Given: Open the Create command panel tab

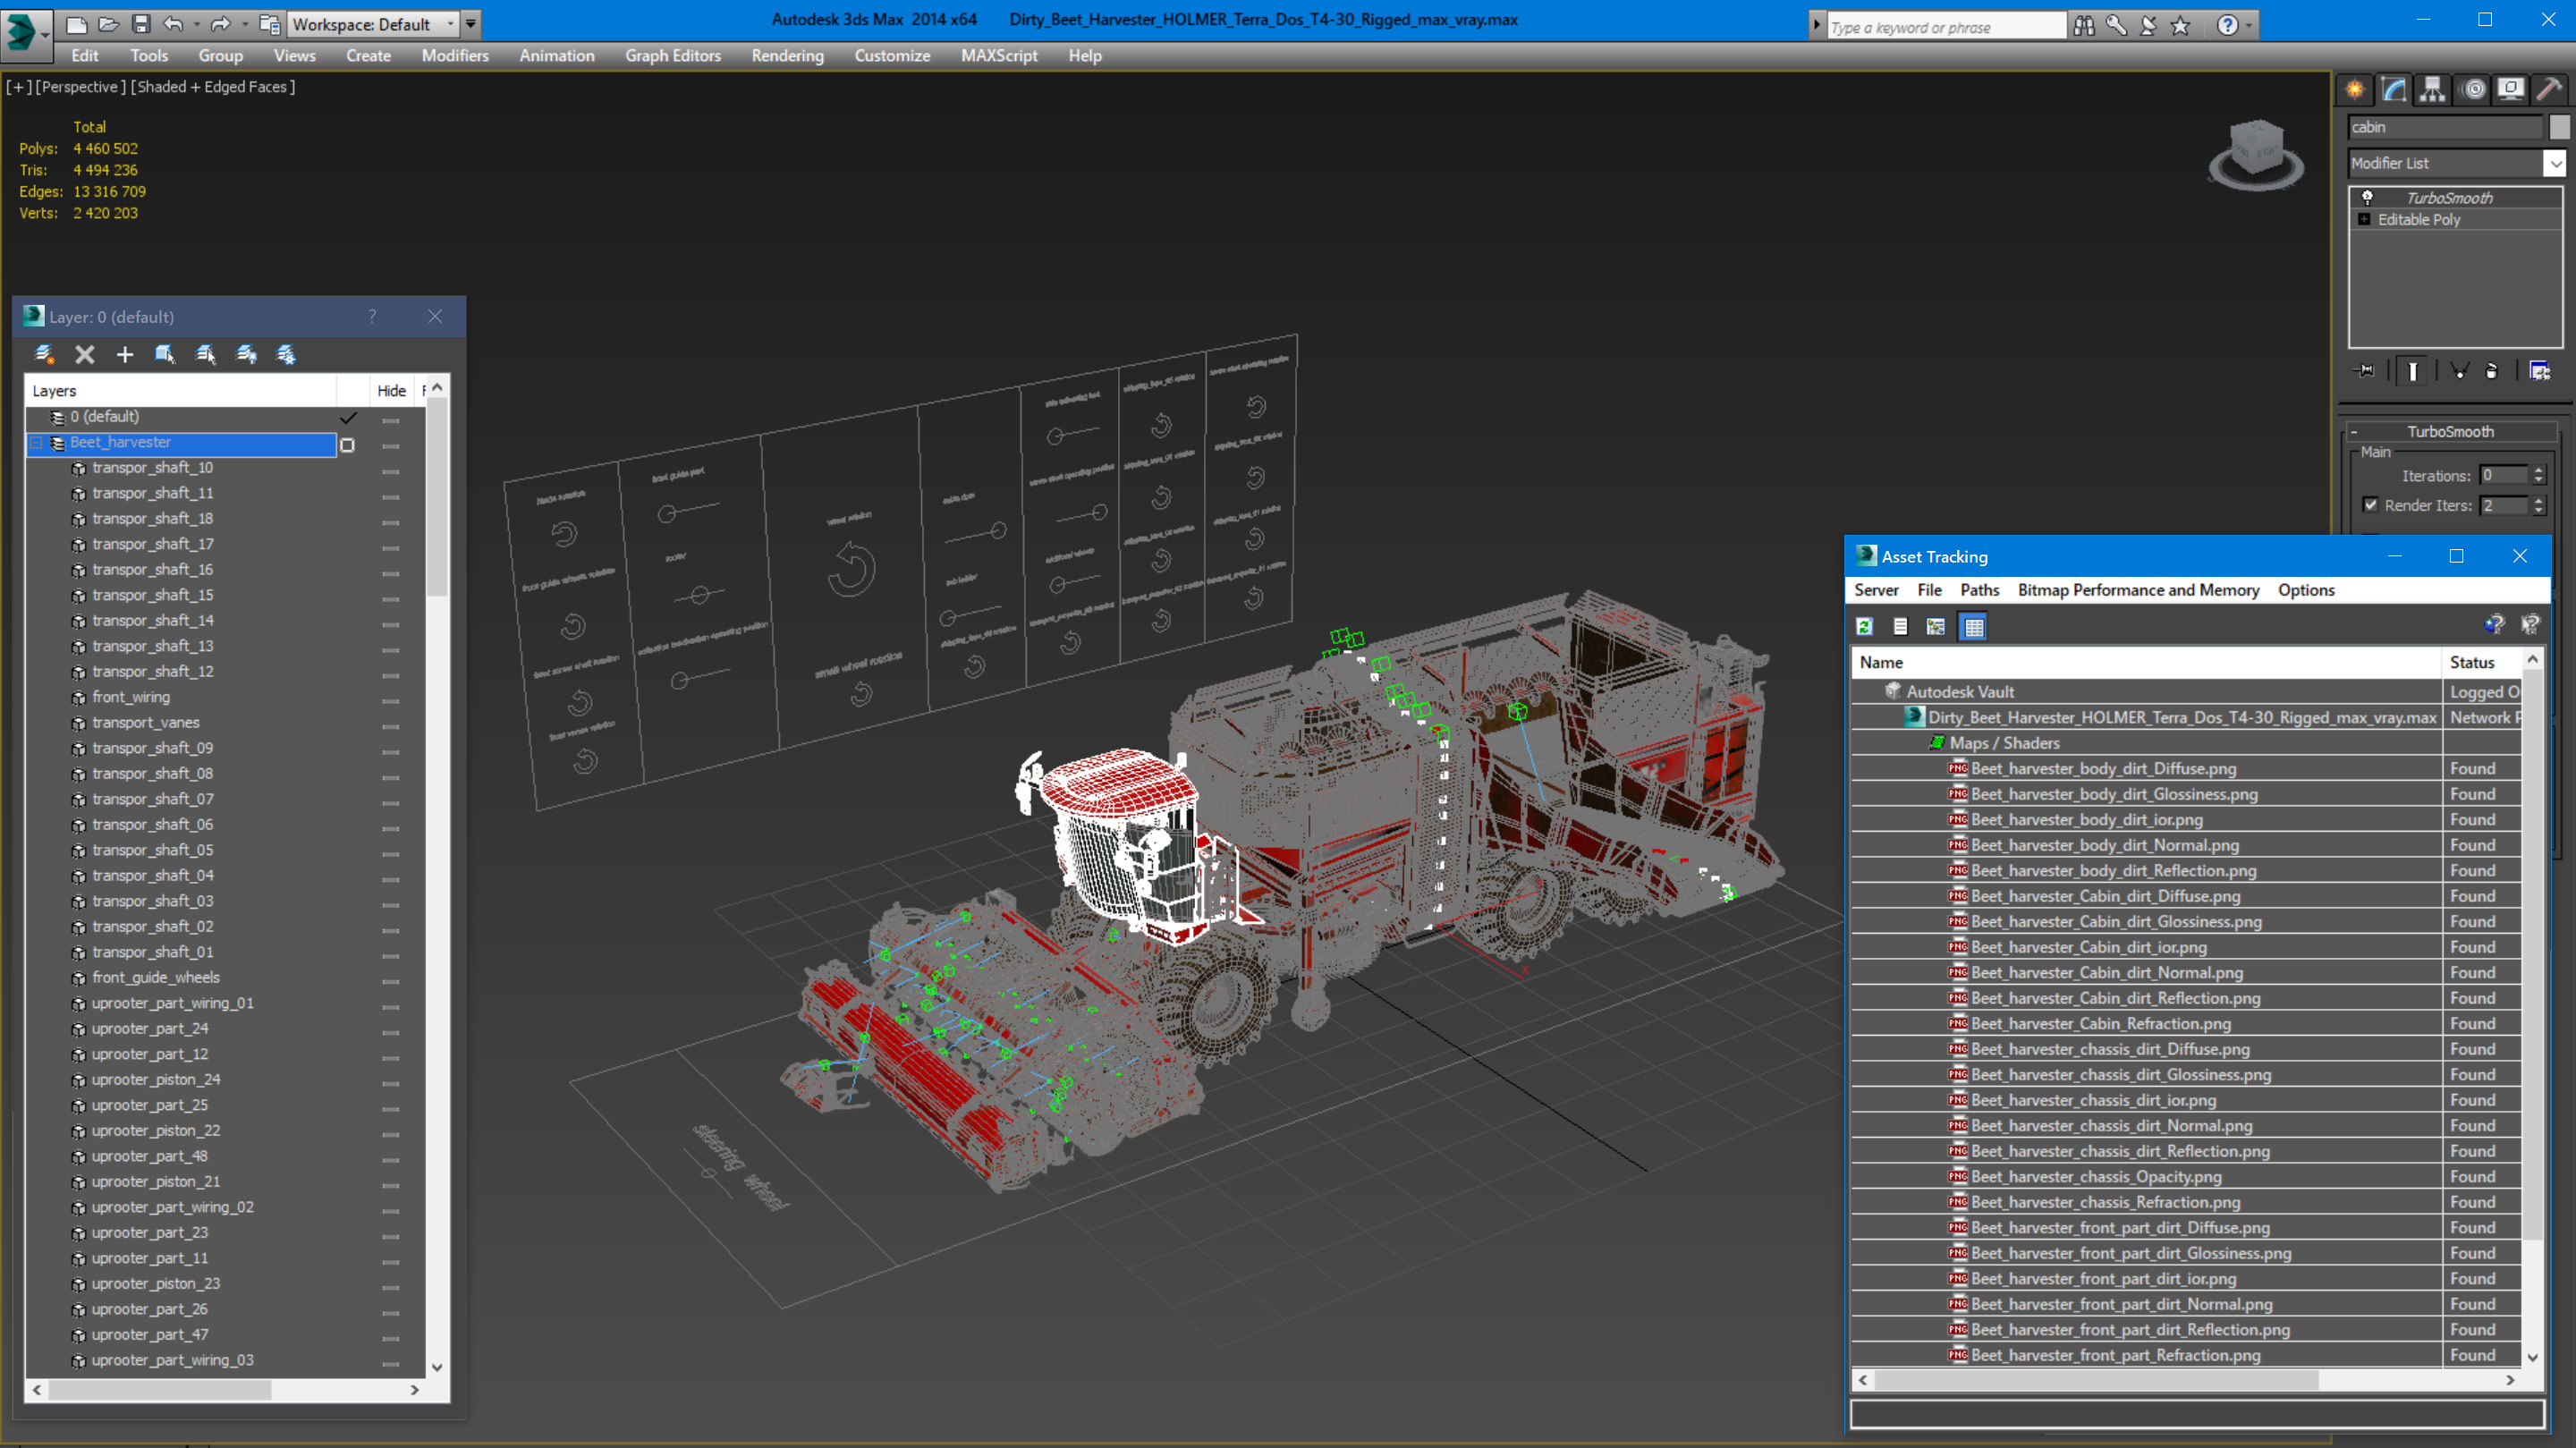Looking at the screenshot, I should point(2355,90).
